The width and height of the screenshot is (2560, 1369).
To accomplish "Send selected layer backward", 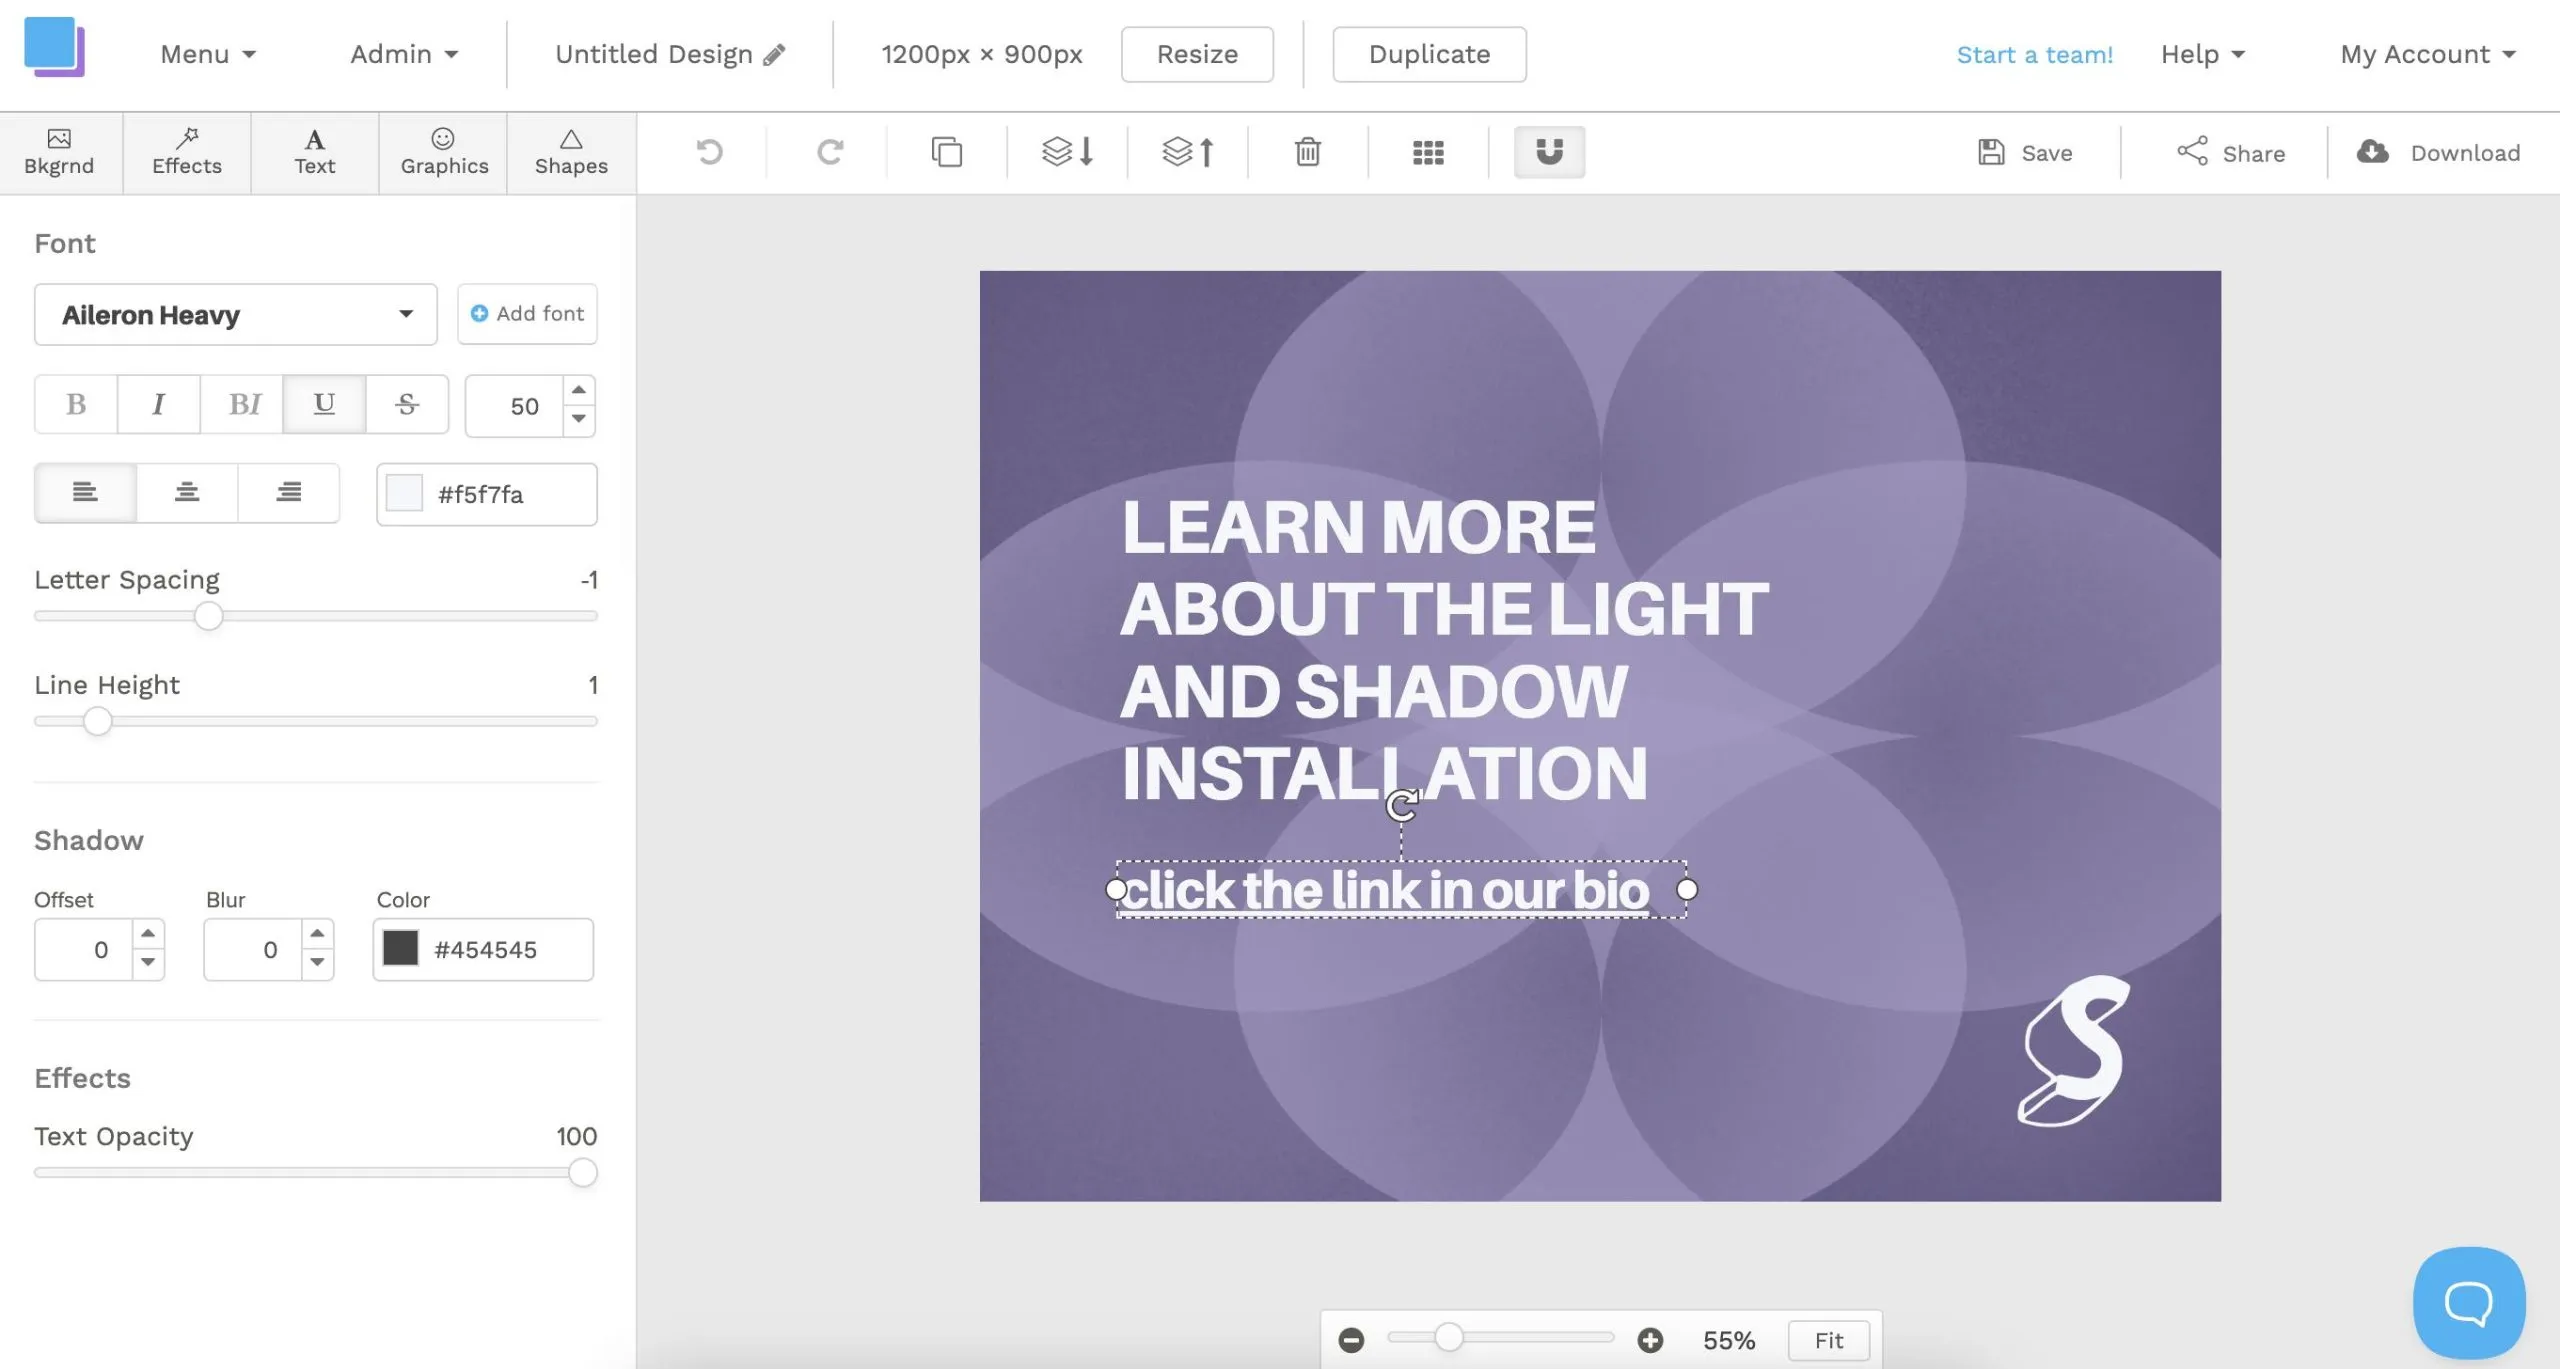I will point(1067,152).
